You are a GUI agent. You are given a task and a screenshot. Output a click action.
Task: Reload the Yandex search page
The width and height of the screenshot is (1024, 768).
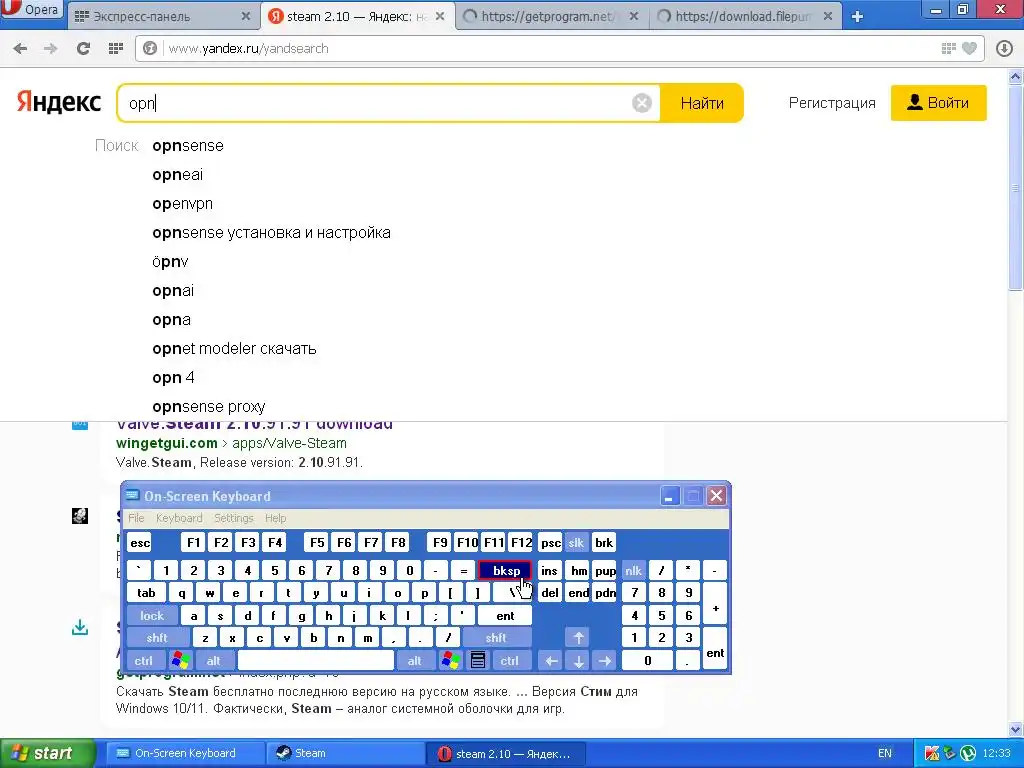click(83, 48)
